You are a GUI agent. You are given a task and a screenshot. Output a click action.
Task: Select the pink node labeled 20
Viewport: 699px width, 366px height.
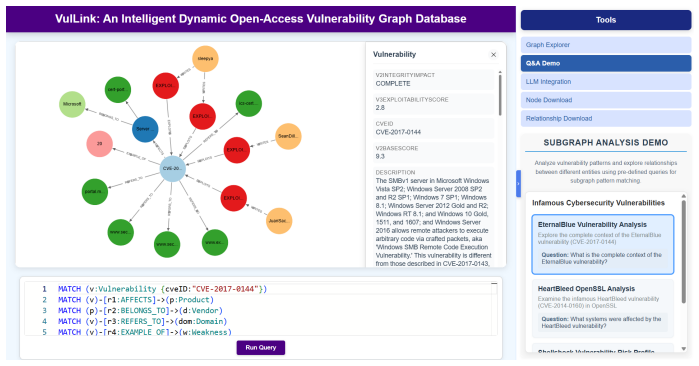(x=99, y=144)
